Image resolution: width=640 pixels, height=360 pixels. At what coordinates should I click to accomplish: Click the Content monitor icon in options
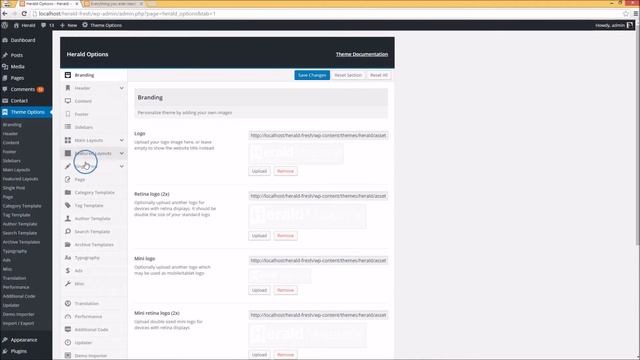[68, 101]
